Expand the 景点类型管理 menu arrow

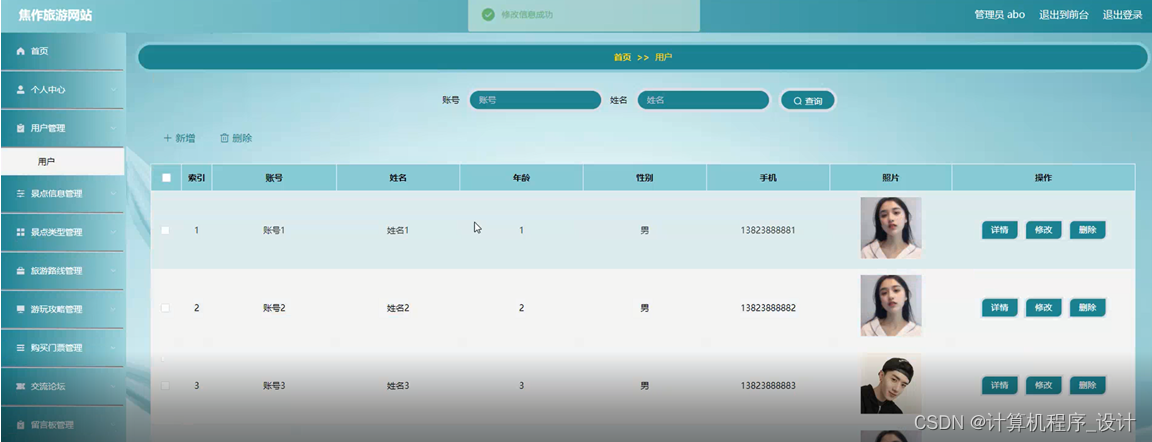point(113,232)
